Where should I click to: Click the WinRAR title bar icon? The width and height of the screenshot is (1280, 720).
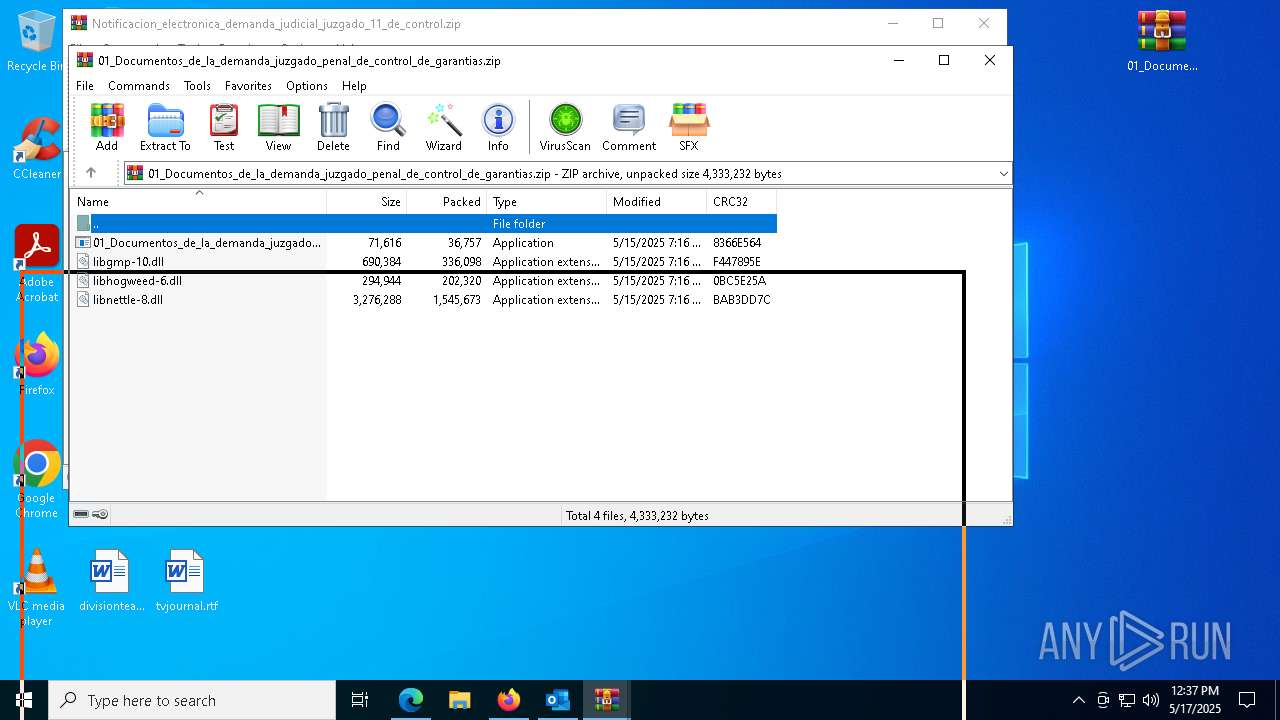pyautogui.click(x=85, y=60)
